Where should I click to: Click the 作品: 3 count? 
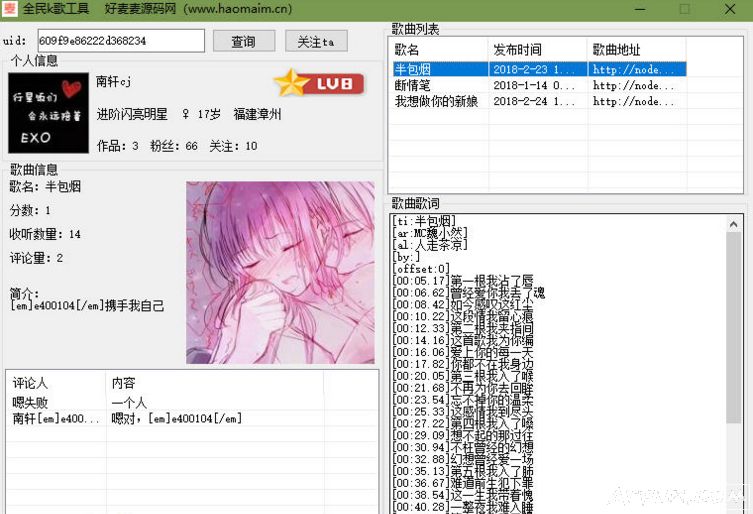point(118,146)
